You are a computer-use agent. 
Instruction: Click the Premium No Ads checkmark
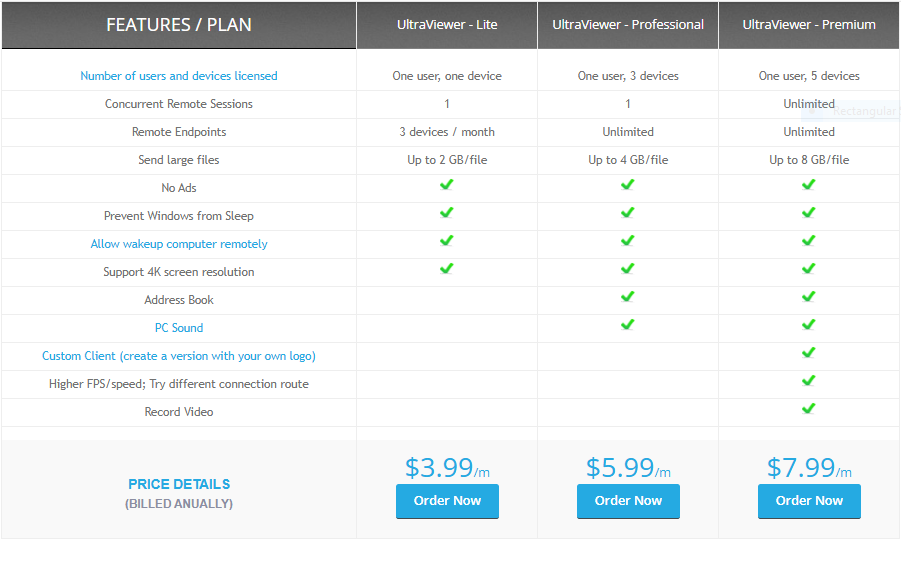pyautogui.click(x=809, y=185)
